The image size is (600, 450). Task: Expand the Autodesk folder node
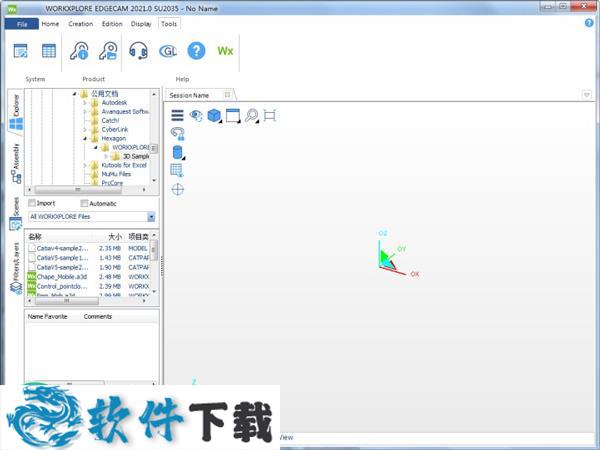click(x=85, y=103)
